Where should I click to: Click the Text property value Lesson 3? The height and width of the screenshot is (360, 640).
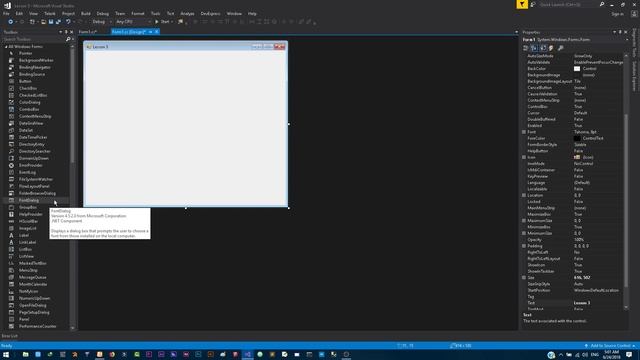tap(582, 303)
